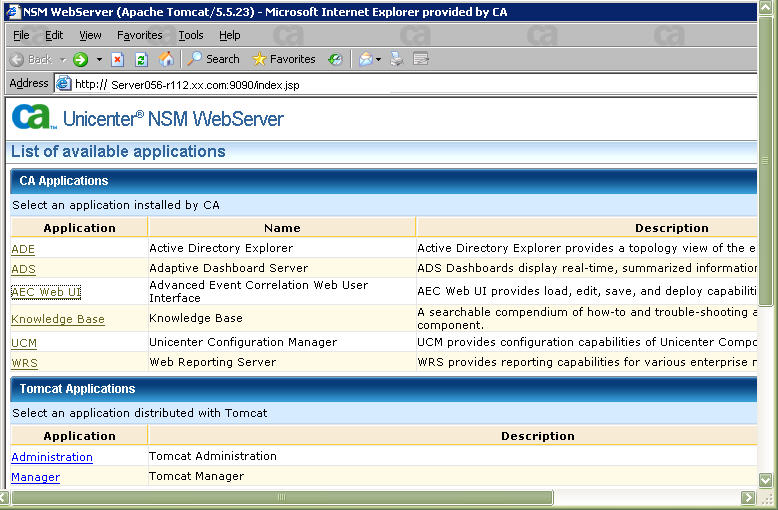Open the Knowledge Base link
Viewport: 778px width, 510px height.
(57, 319)
